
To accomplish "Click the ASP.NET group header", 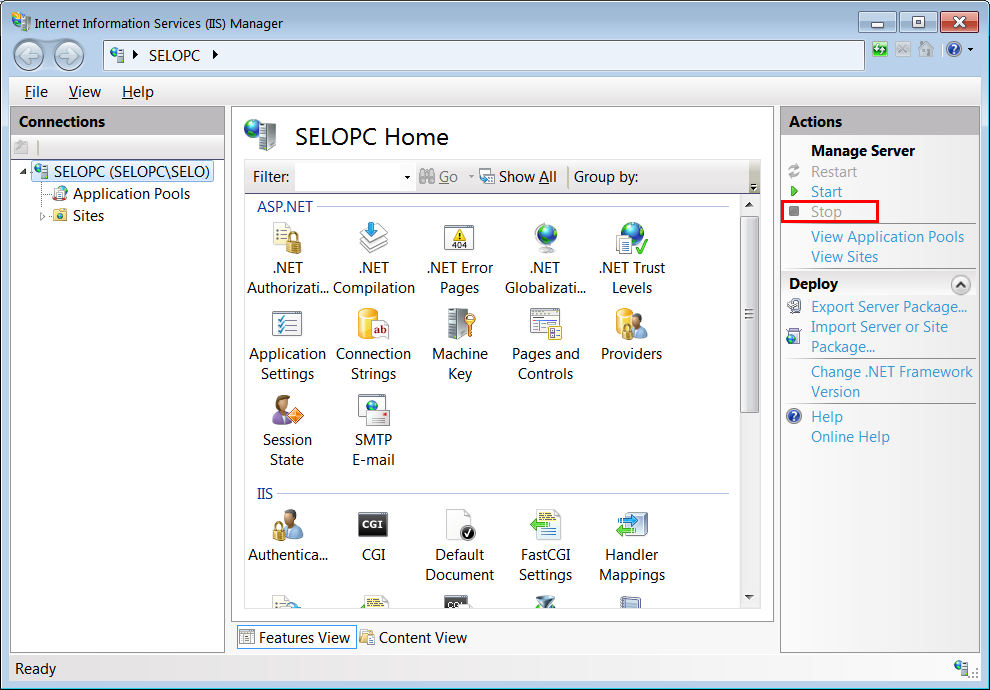I will click(285, 207).
